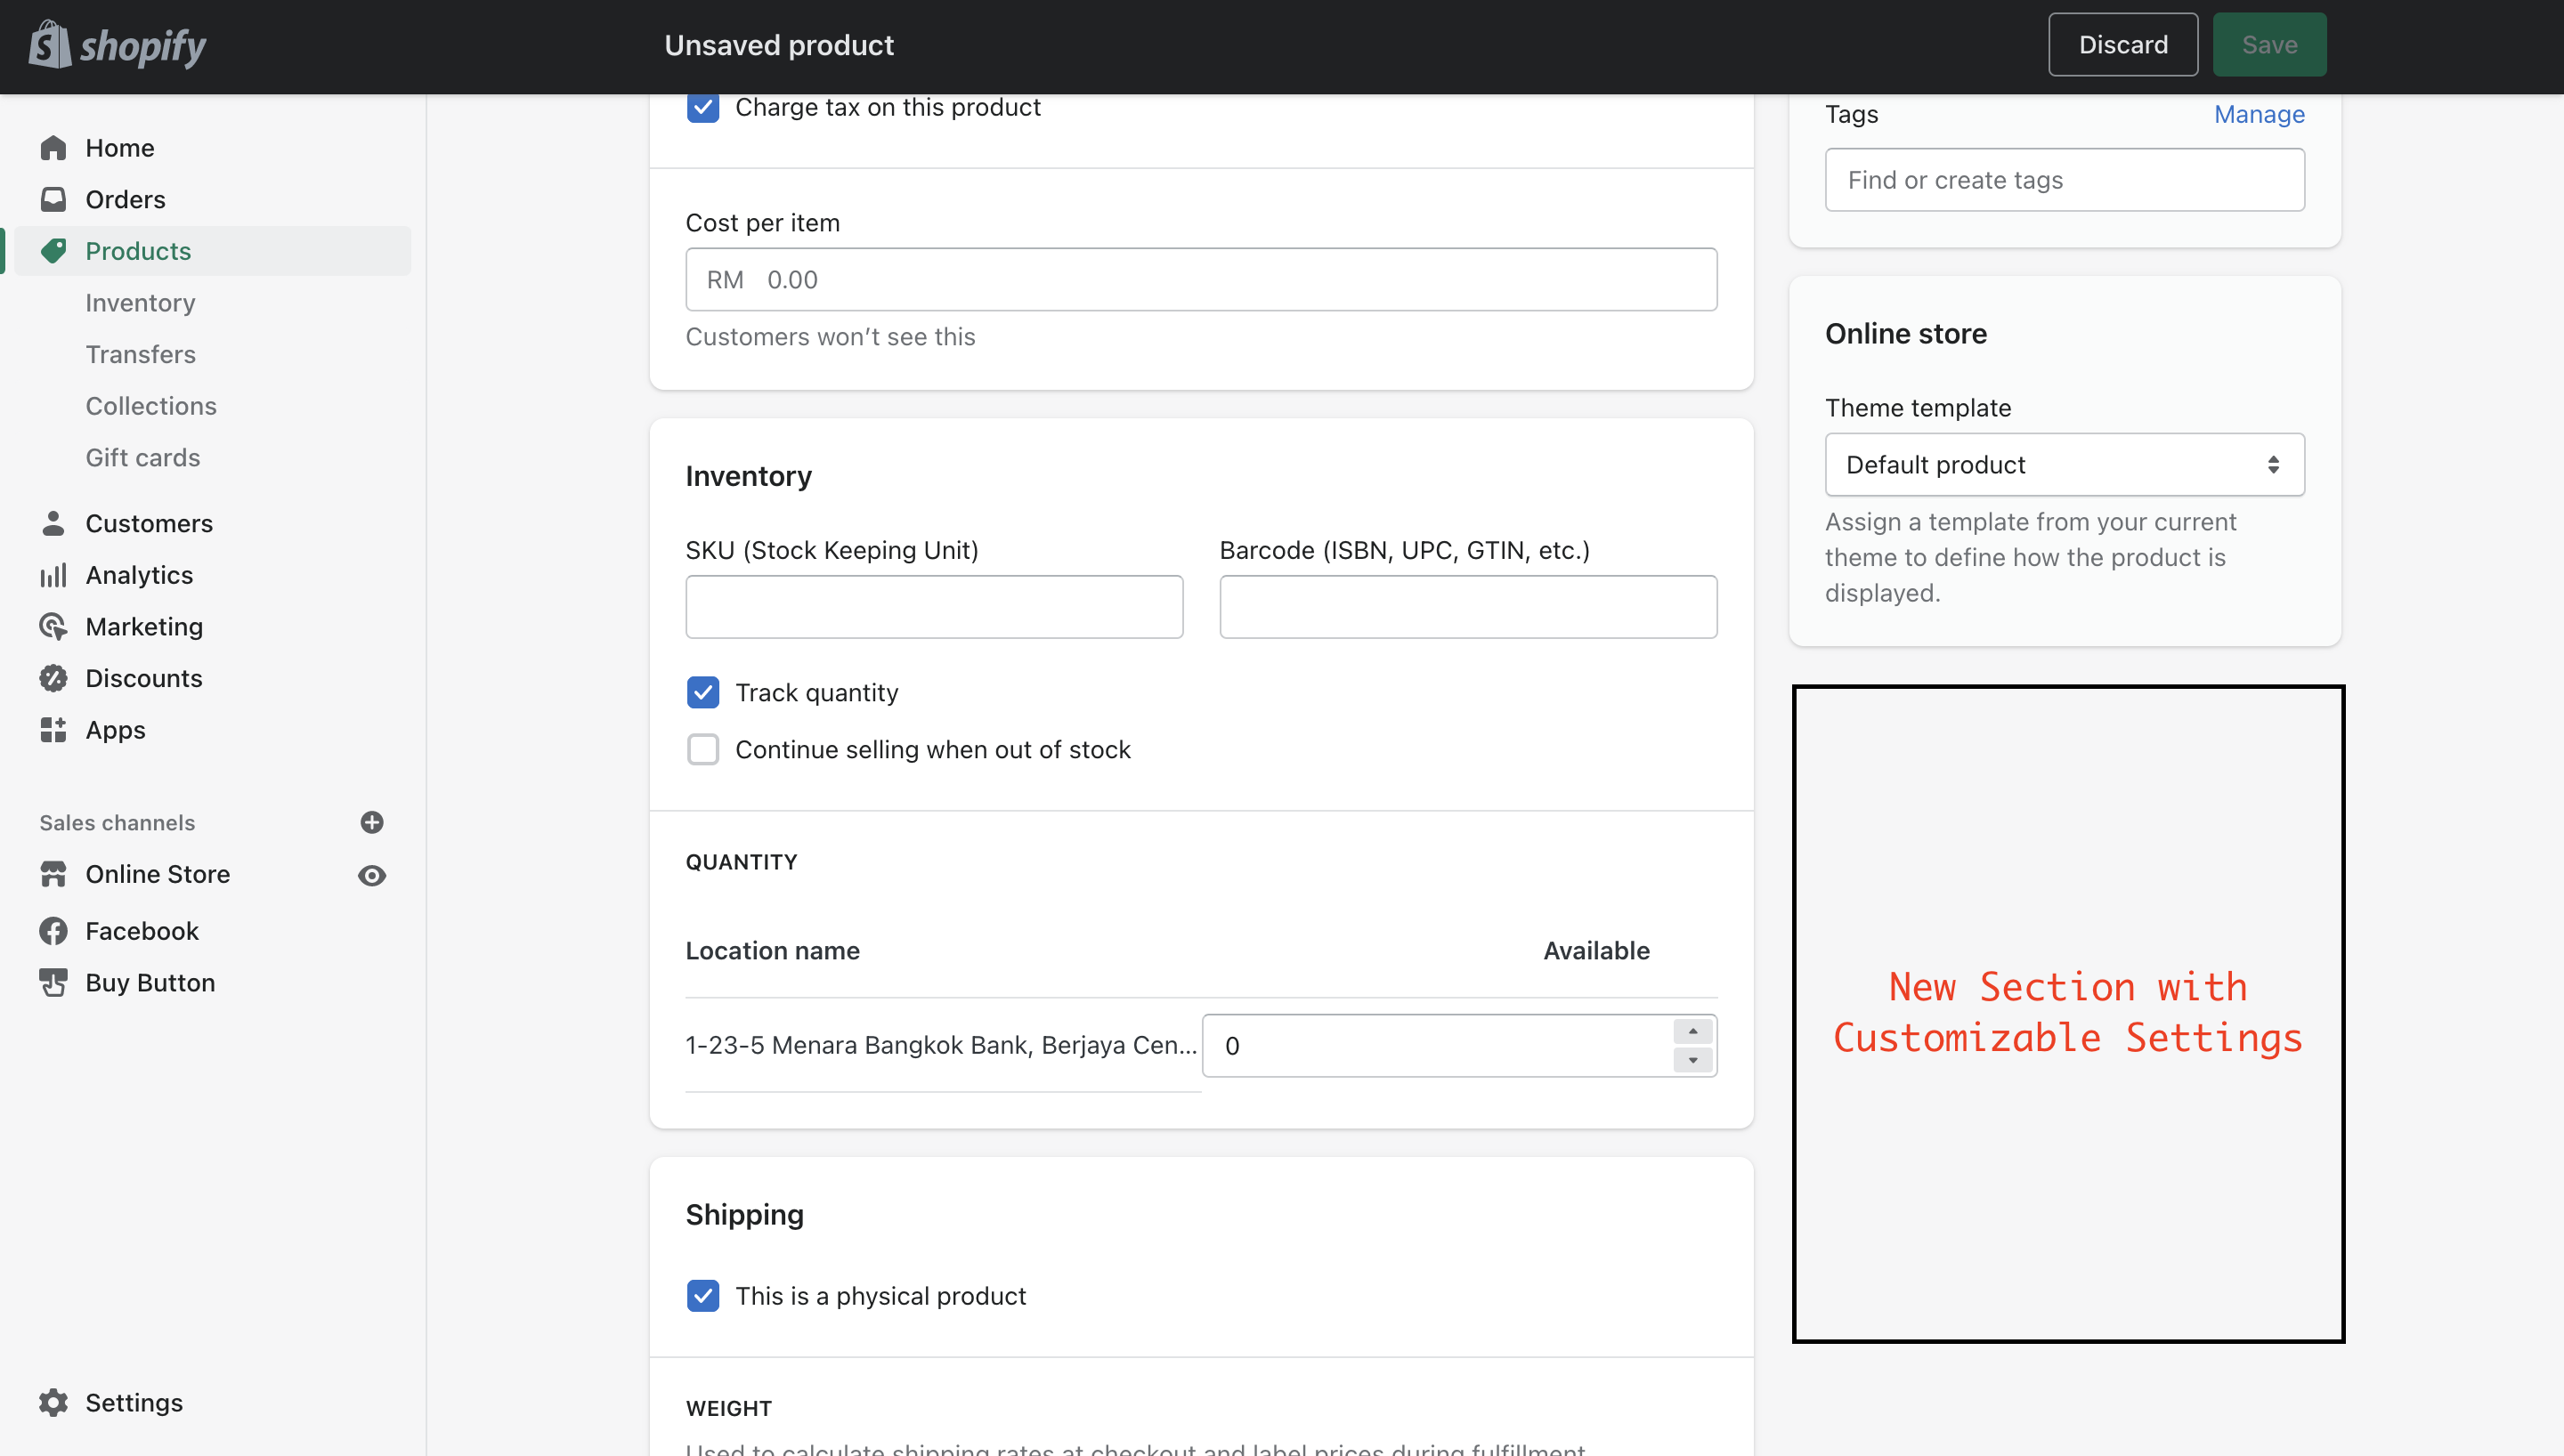Image resolution: width=2564 pixels, height=1456 pixels.
Task: Open the Analytics page
Action: click(139, 575)
